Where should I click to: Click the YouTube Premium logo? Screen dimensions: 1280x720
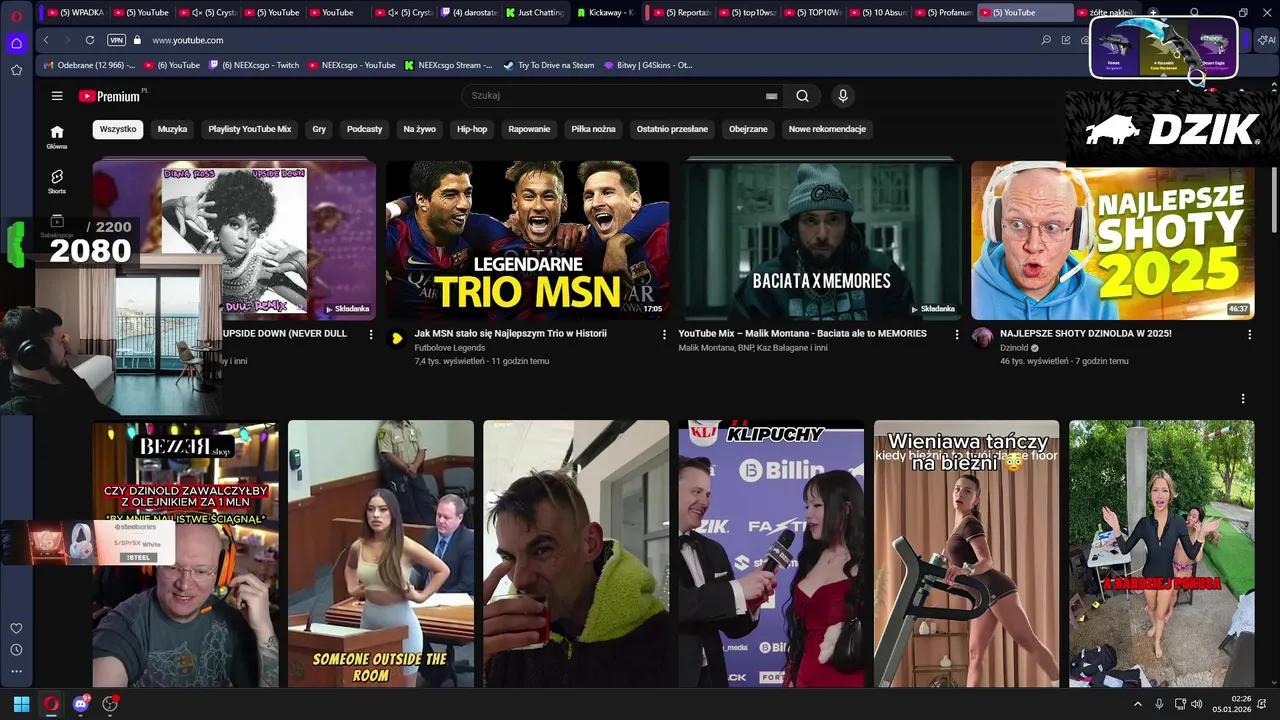(110, 96)
